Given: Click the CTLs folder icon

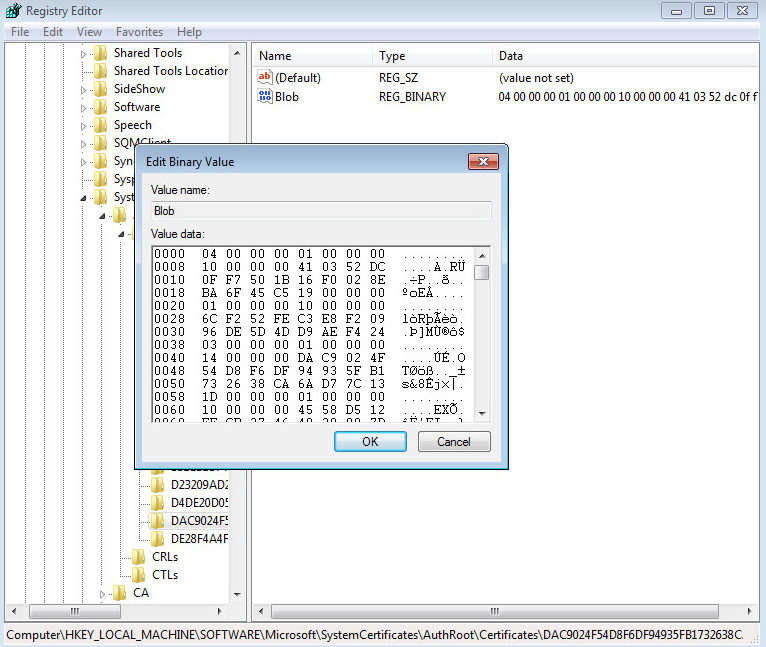Looking at the screenshot, I should coord(139,575).
